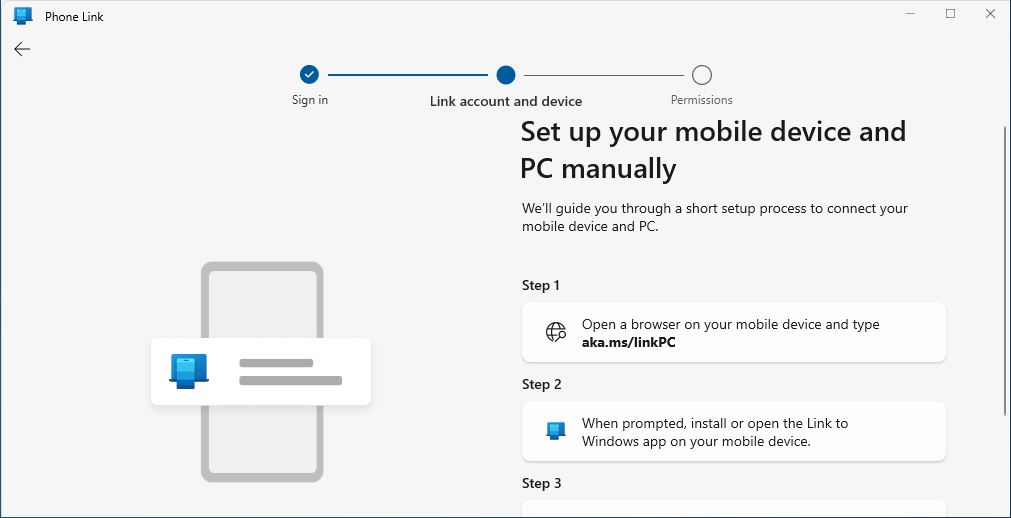Click the completed Sign in step checkmark

tap(309, 75)
